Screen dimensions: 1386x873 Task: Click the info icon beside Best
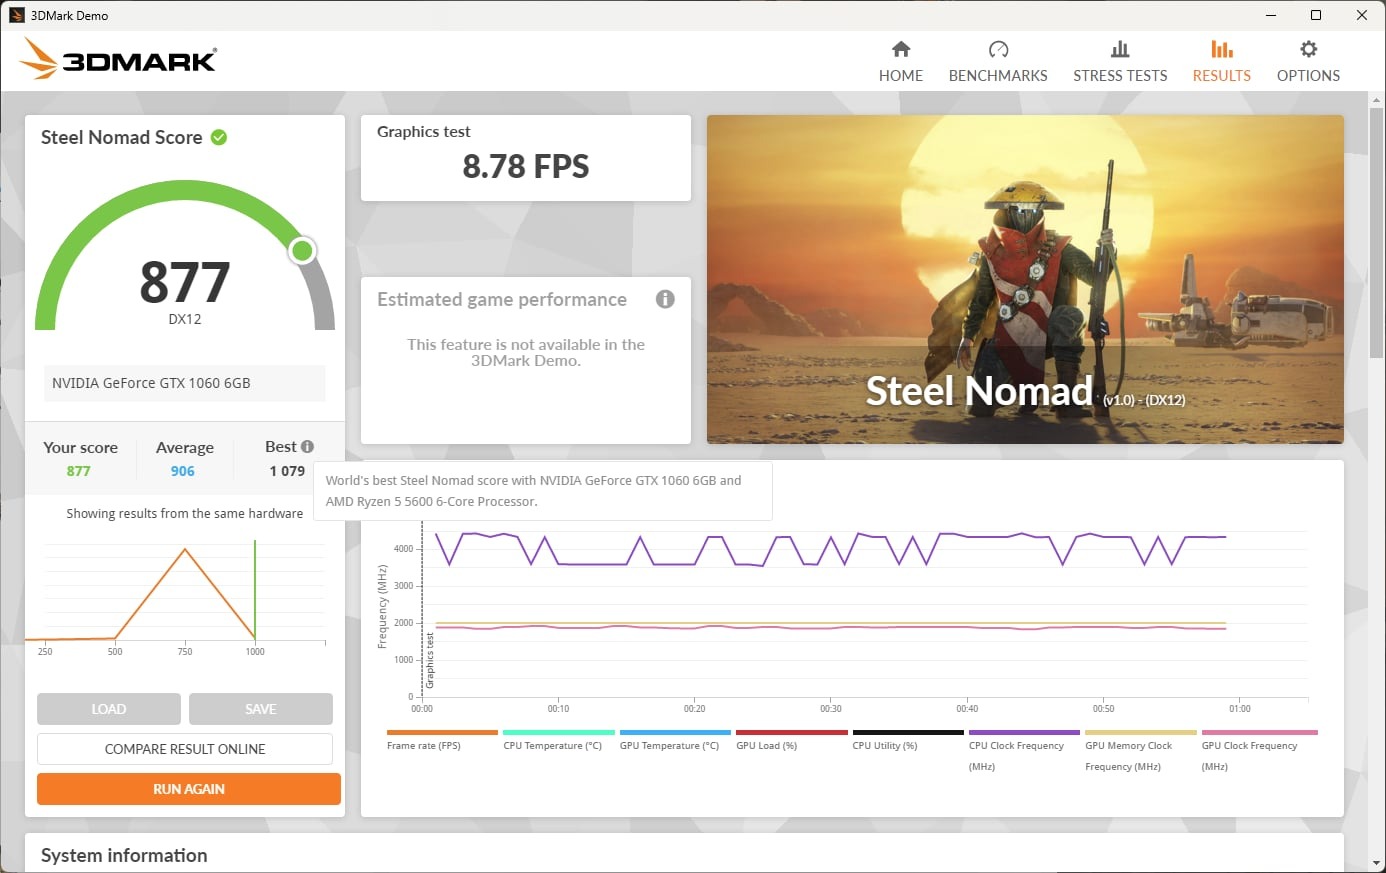(307, 447)
